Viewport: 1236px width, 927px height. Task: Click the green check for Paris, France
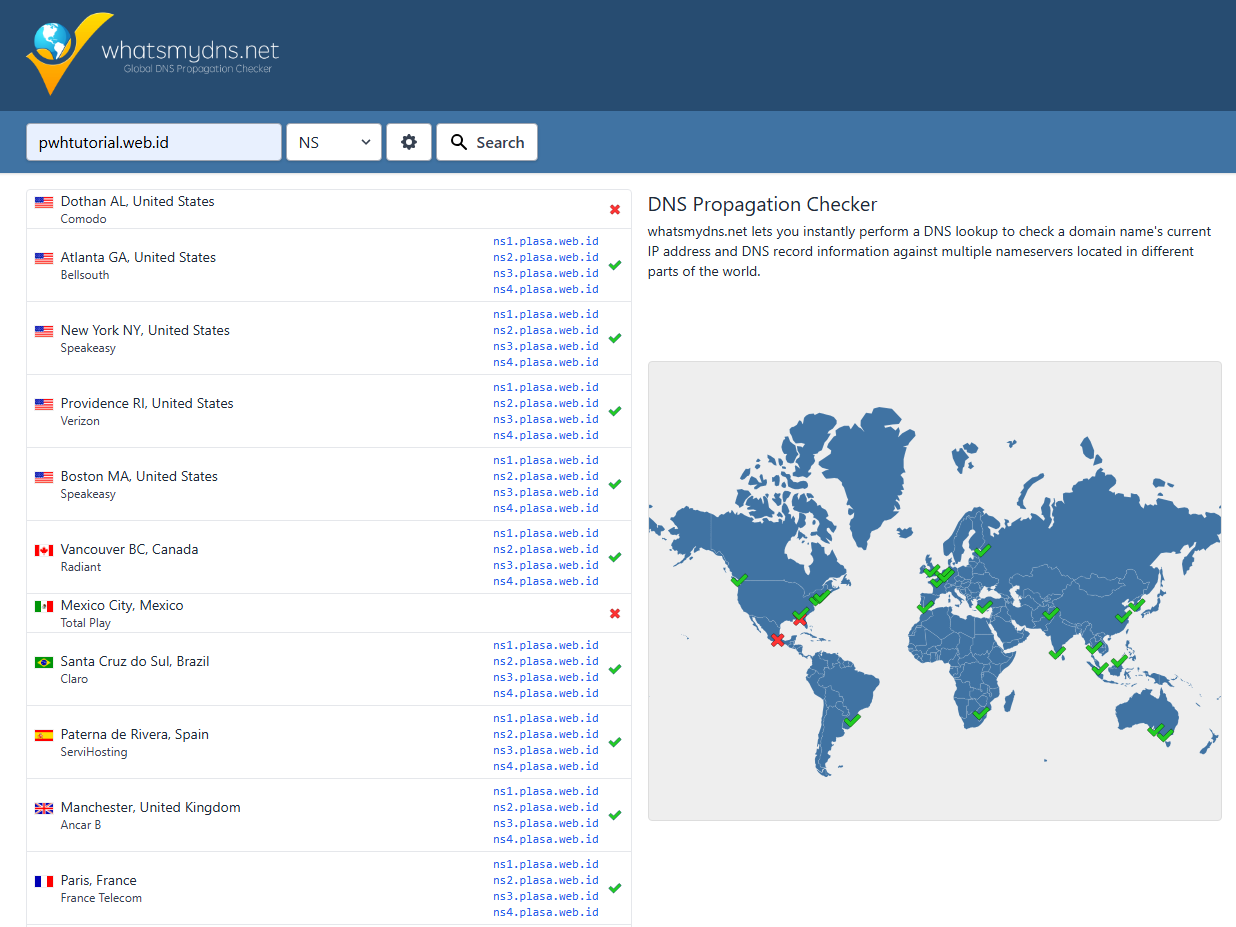(x=615, y=888)
